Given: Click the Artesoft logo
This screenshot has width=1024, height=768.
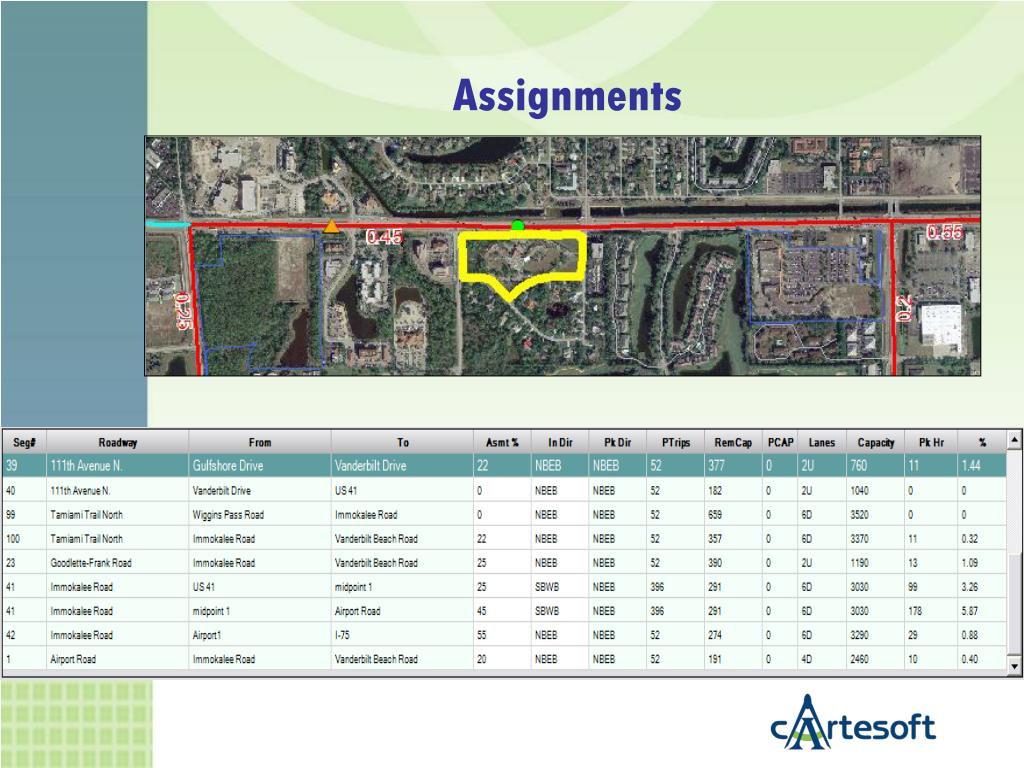Looking at the screenshot, I should click(x=853, y=722).
